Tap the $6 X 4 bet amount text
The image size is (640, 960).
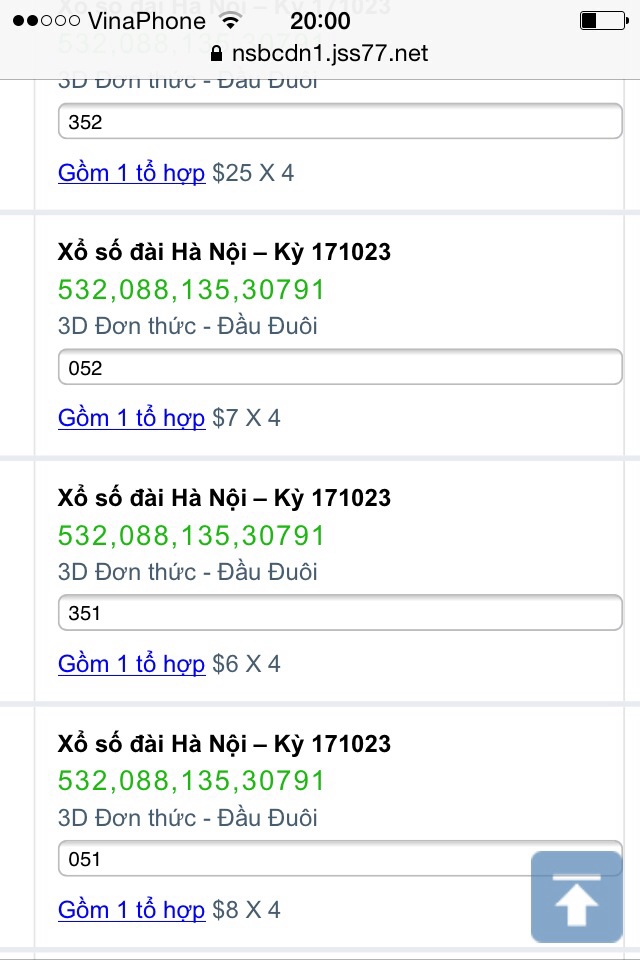pos(246,664)
